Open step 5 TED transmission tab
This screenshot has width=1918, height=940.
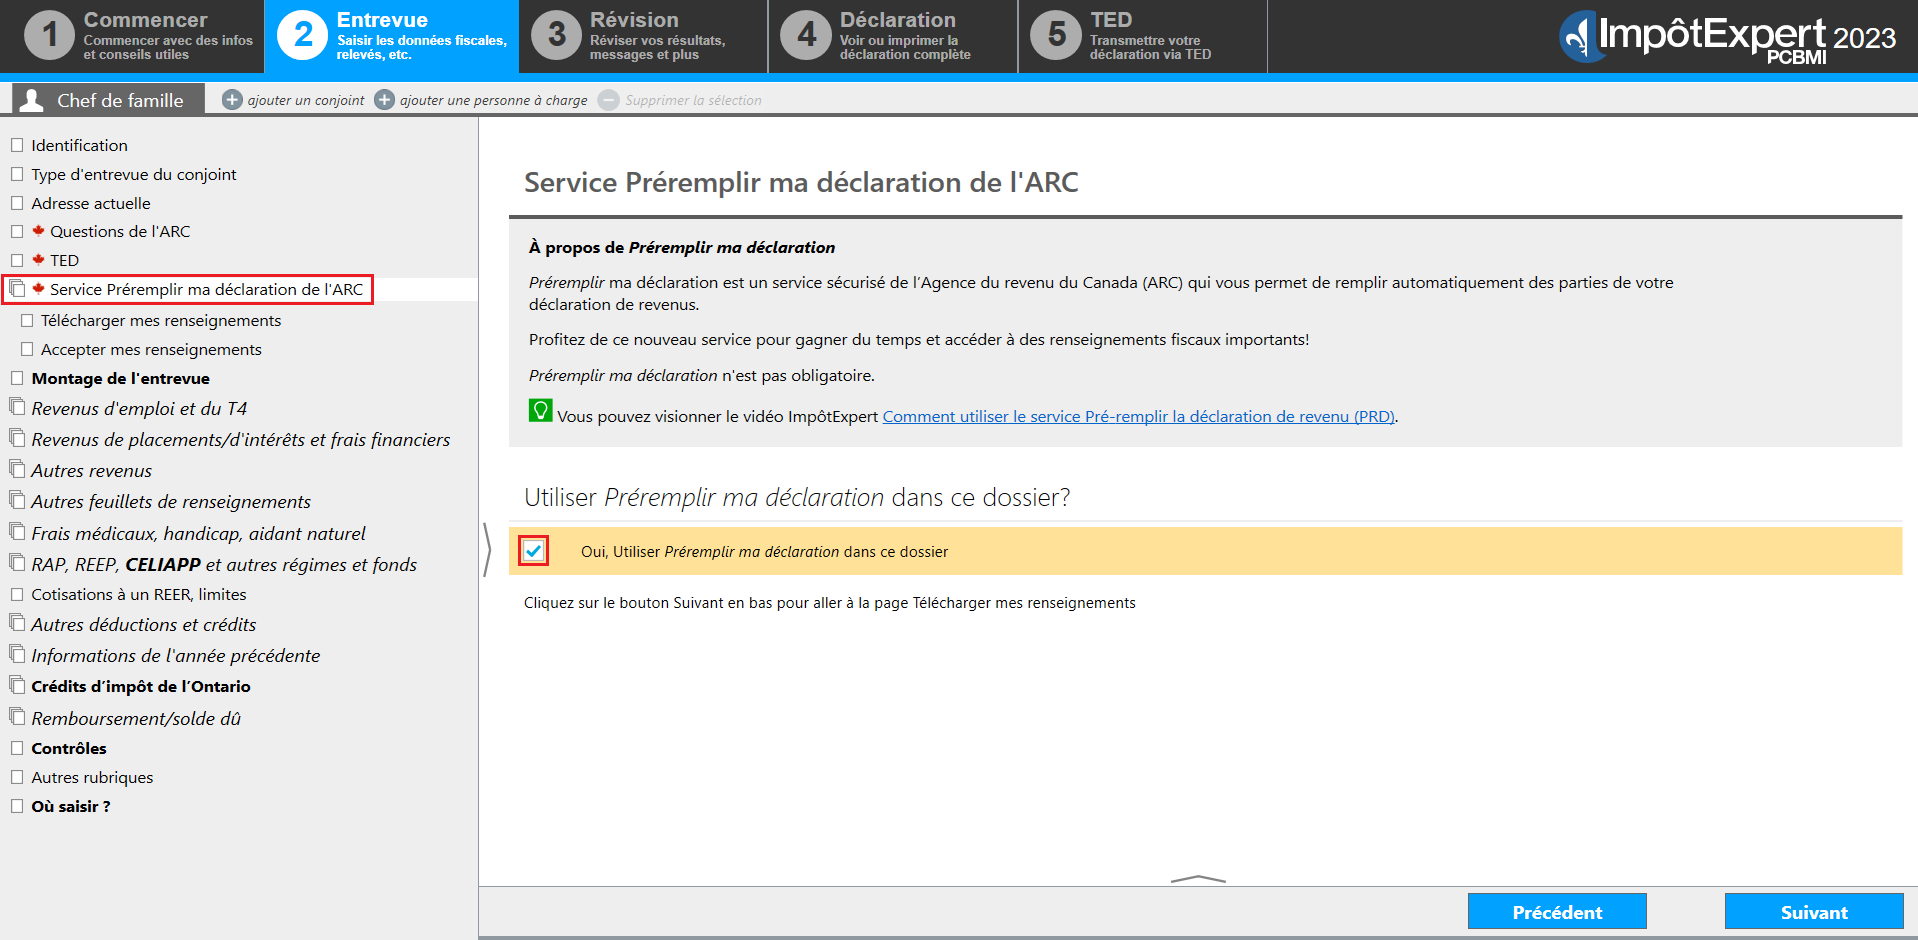pos(1142,36)
